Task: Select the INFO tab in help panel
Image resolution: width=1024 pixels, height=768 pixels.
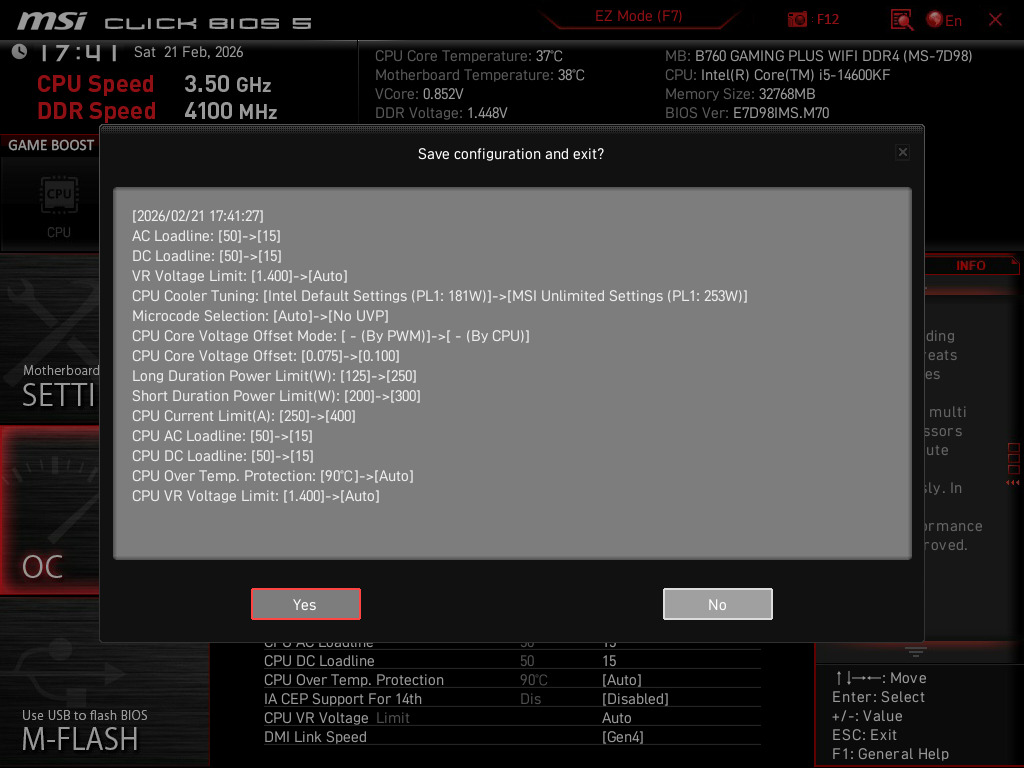Action: click(970, 266)
